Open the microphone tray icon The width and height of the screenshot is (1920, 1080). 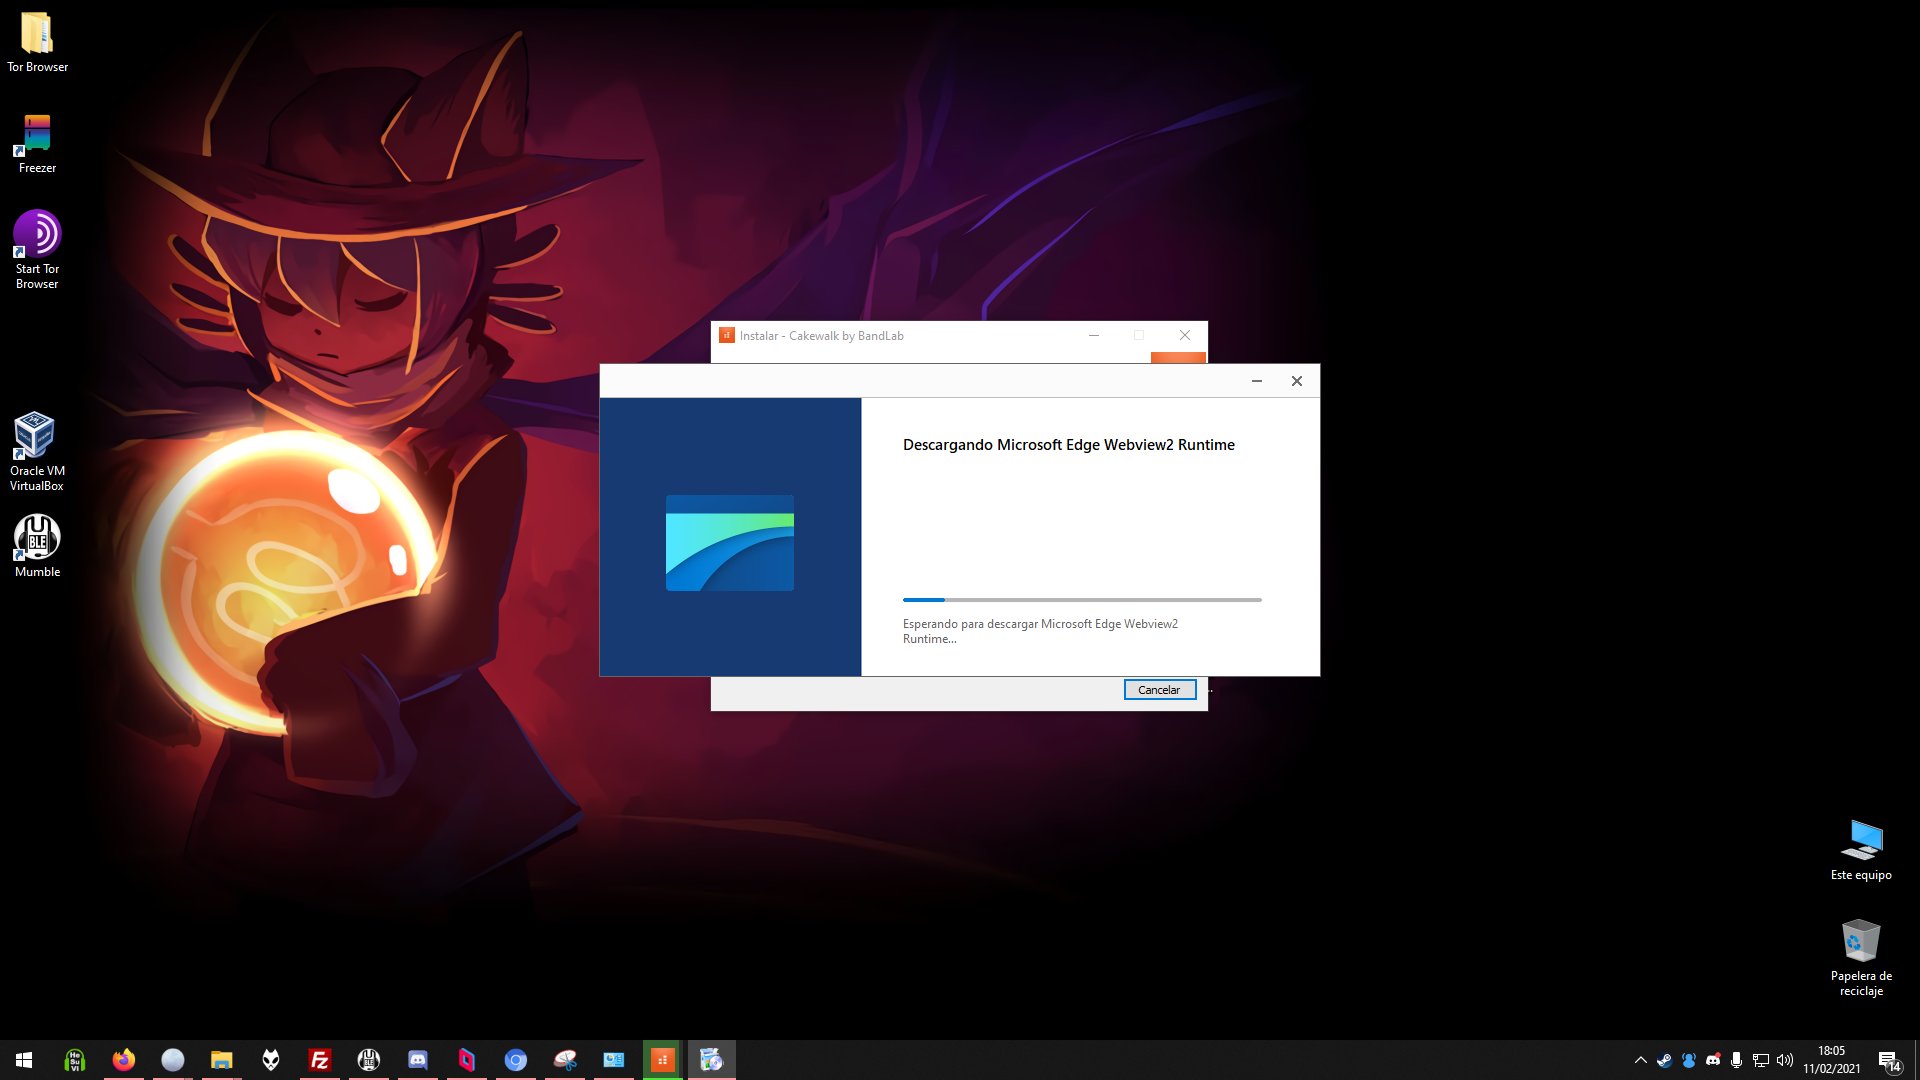click(1736, 1060)
